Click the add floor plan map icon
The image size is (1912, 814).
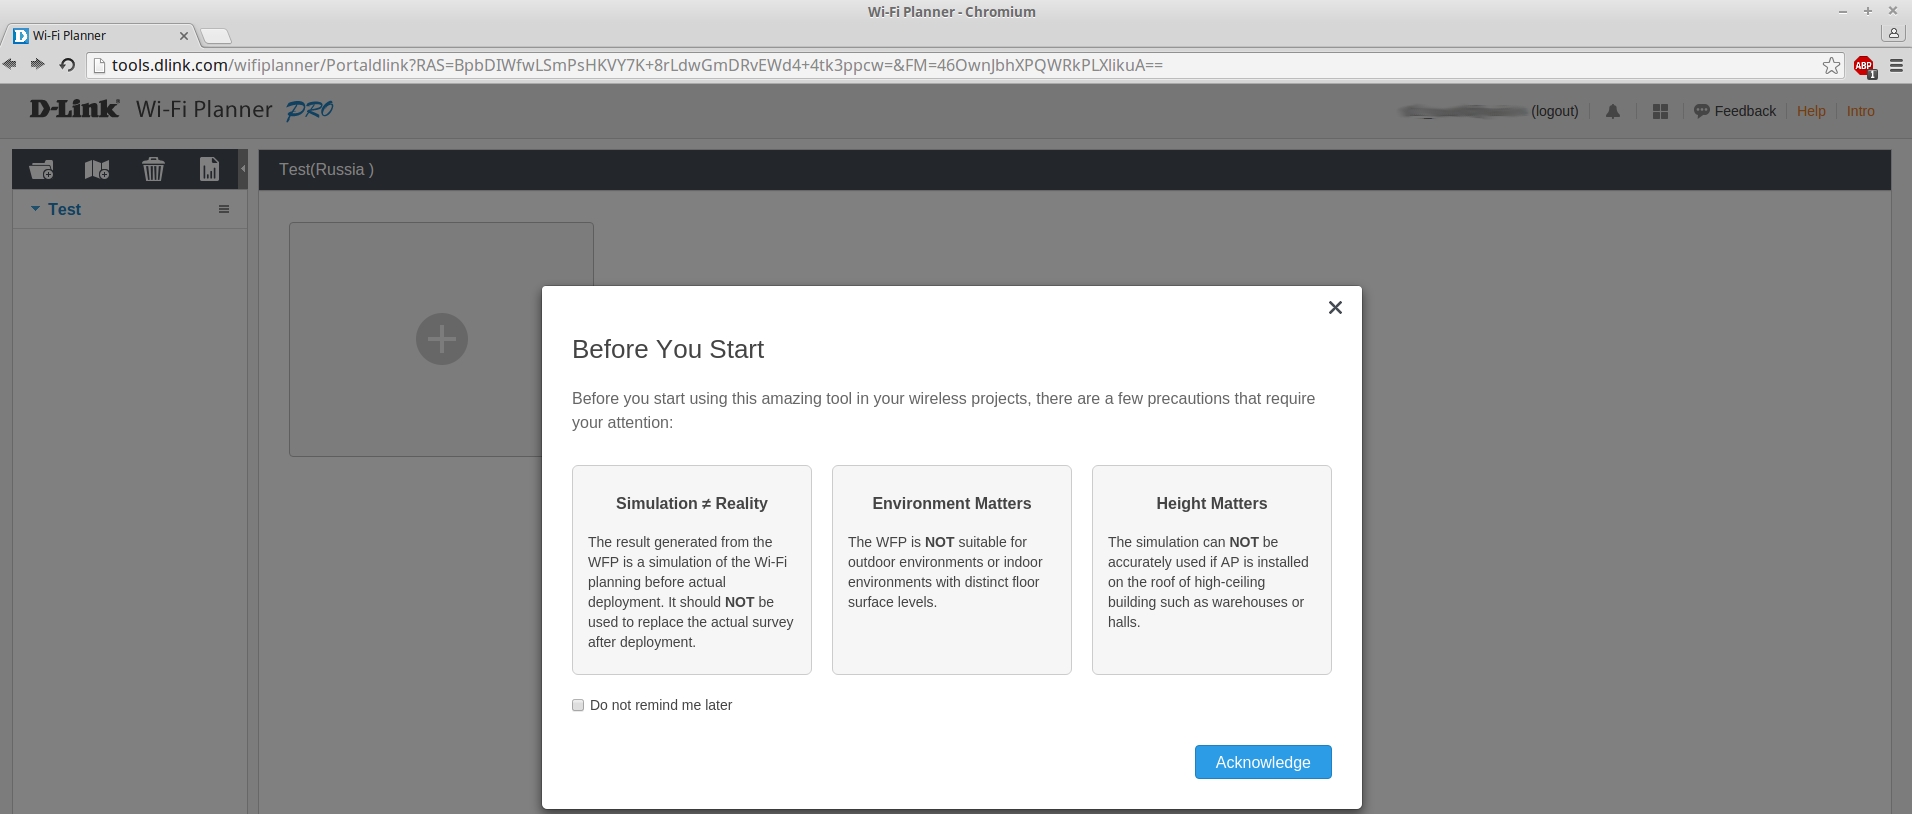click(x=97, y=170)
